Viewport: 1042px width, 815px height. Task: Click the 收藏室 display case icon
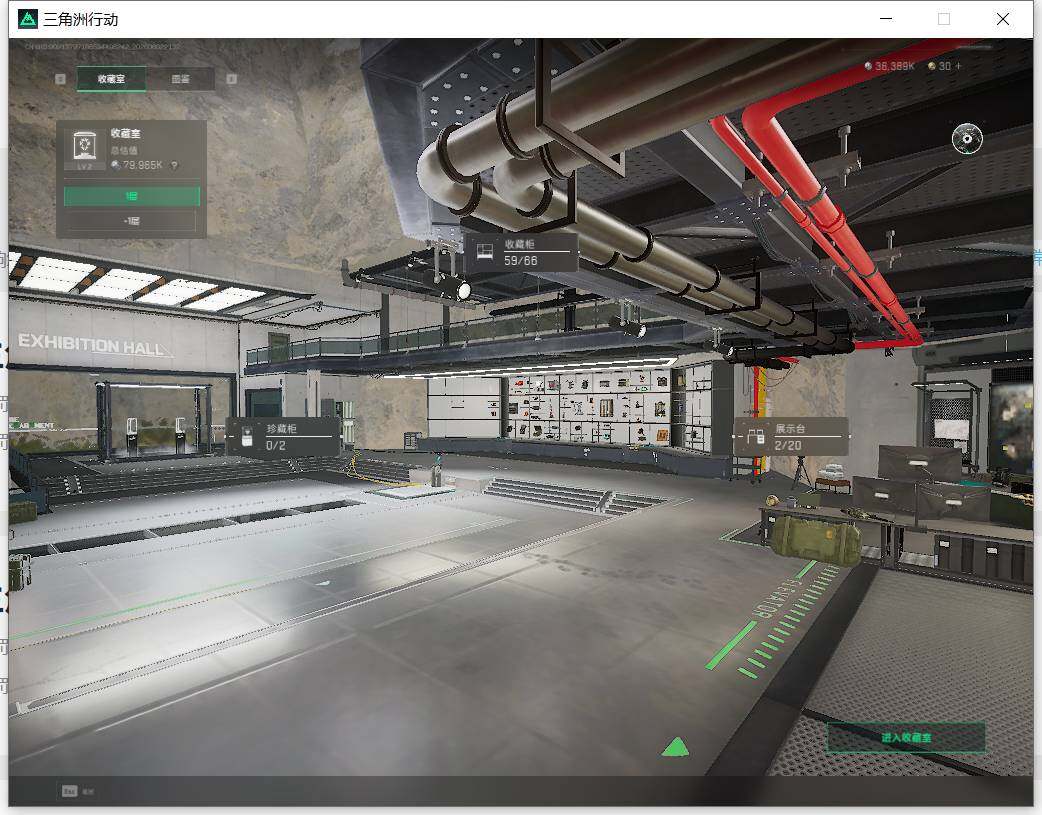click(x=84, y=148)
